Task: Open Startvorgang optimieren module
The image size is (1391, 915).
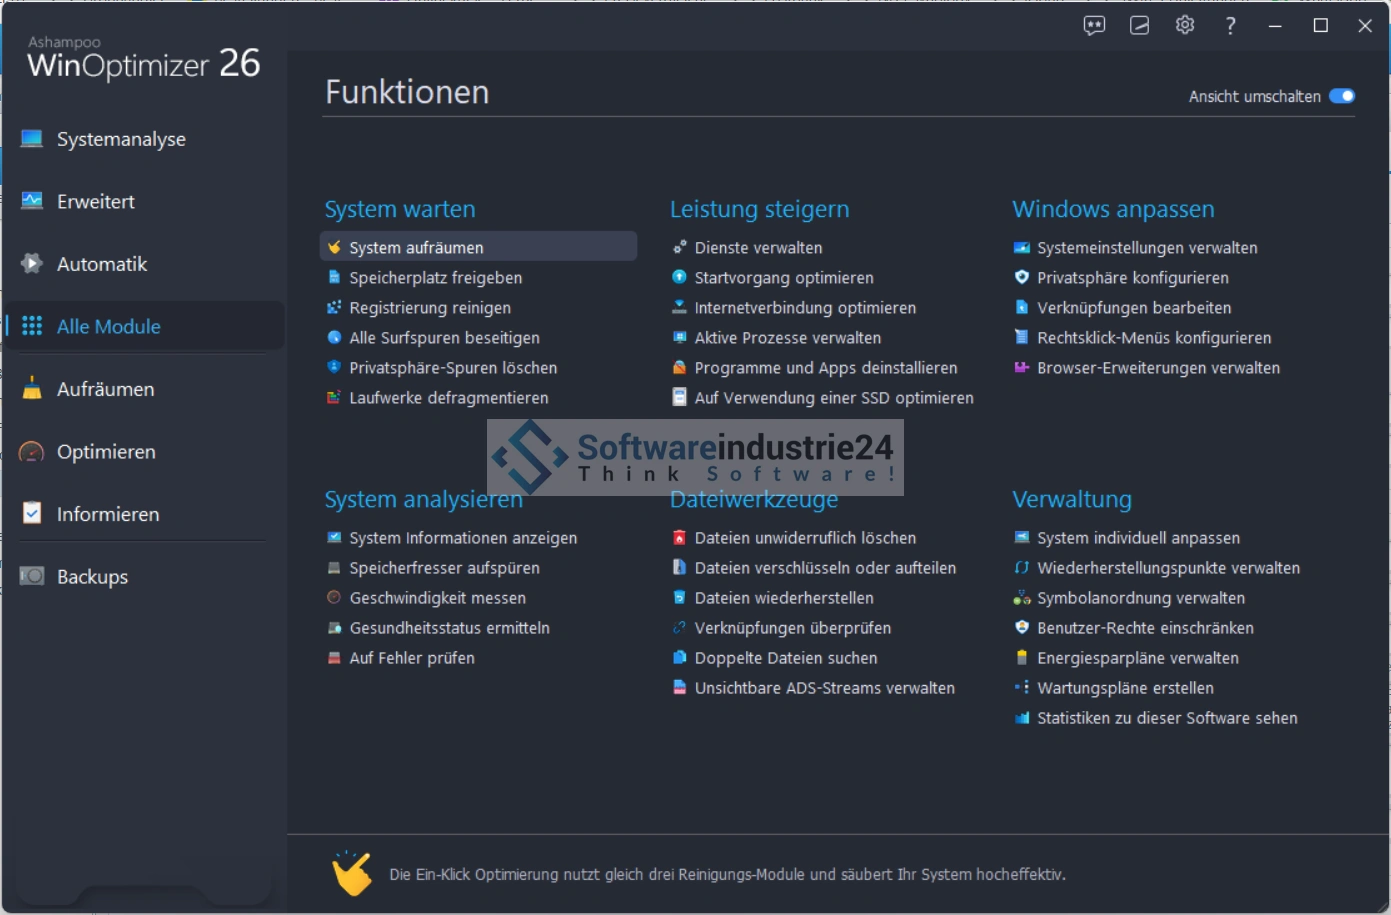Action: pyautogui.click(x=783, y=278)
